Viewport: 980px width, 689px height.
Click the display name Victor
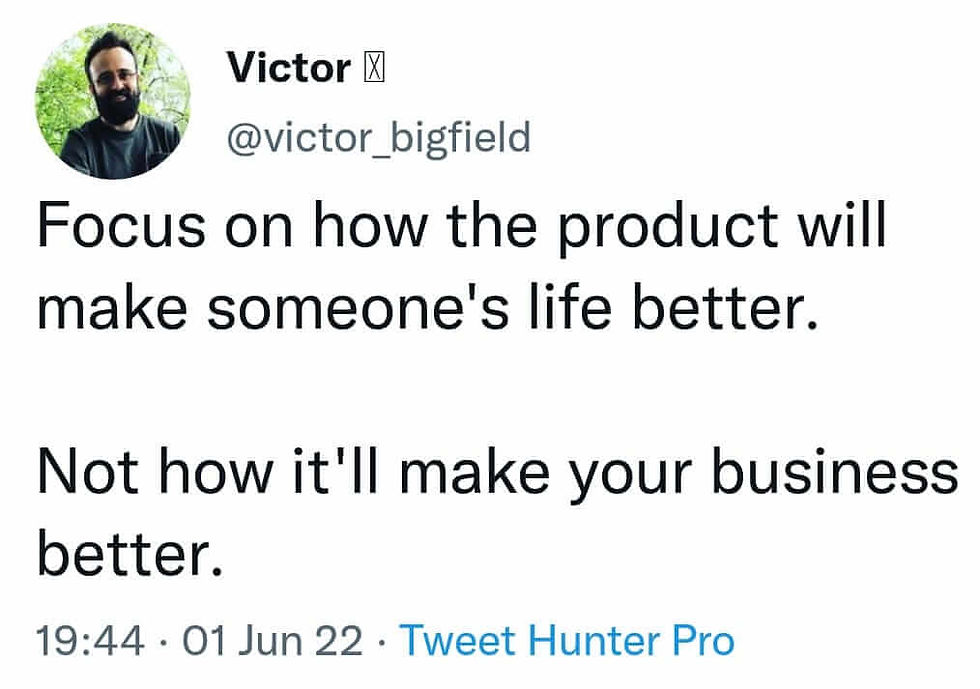[288, 68]
